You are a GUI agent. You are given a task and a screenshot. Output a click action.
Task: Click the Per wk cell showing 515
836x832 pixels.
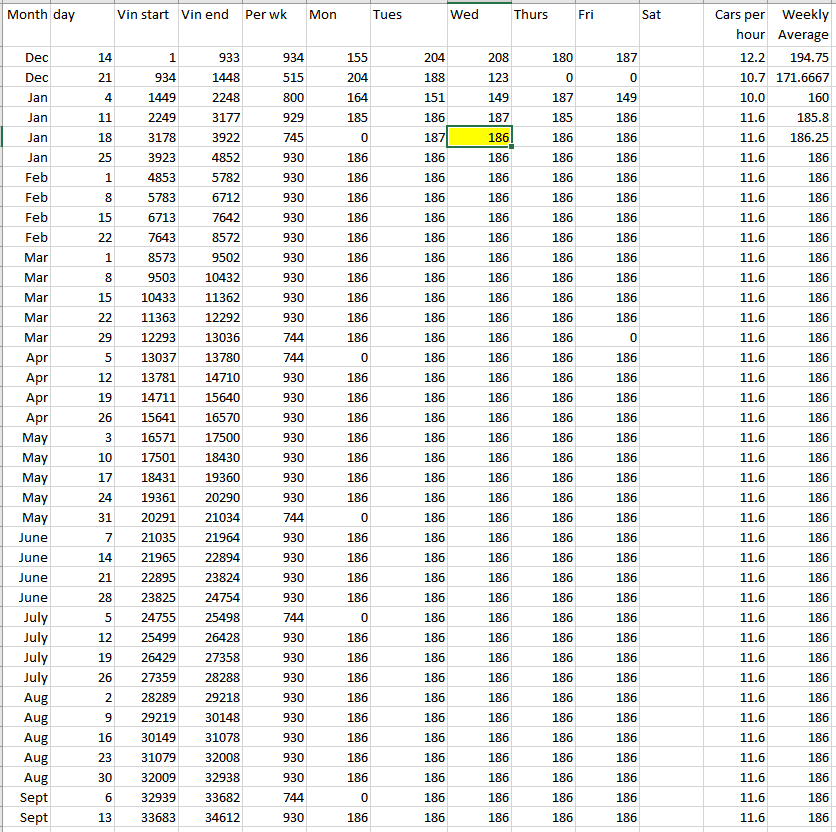click(x=273, y=77)
